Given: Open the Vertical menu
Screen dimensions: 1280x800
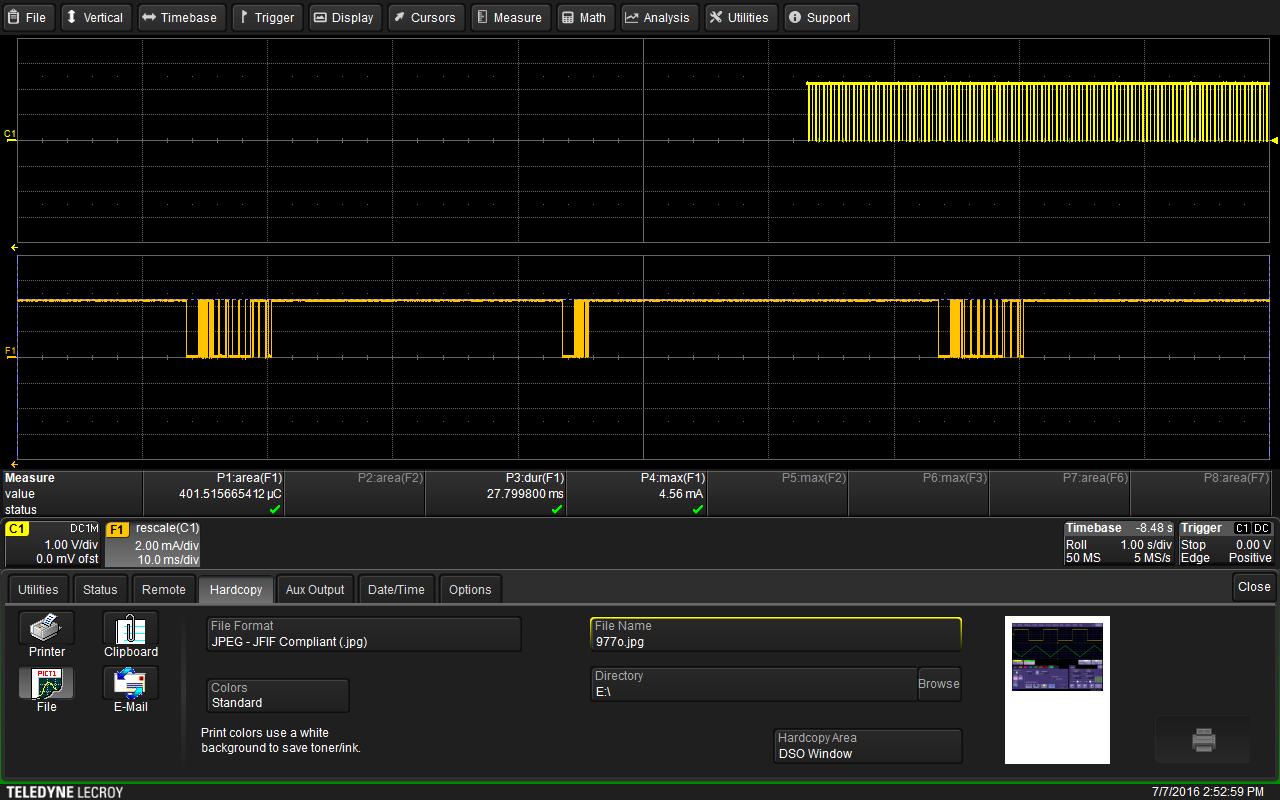Looking at the screenshot, I should 95,17.
